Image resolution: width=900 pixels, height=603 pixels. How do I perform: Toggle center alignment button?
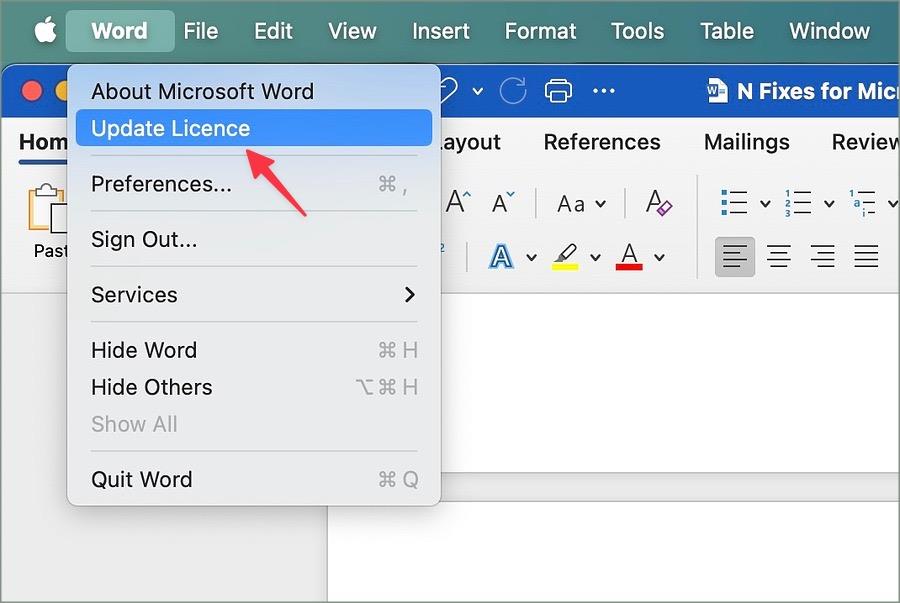[779, 256]
